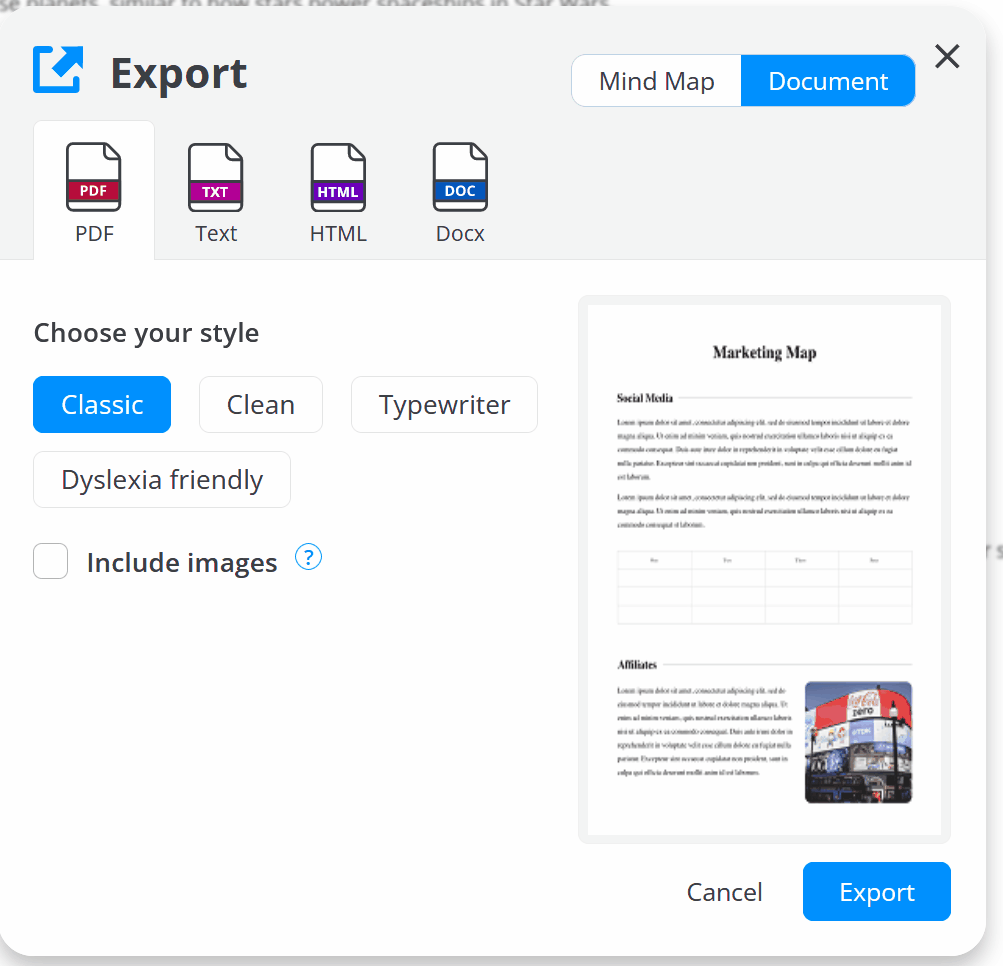The height and width of the screenshot is (966, 1003).
Task: Select the PDF format icon
Action: pyautogui.click(x=93, y=176)
